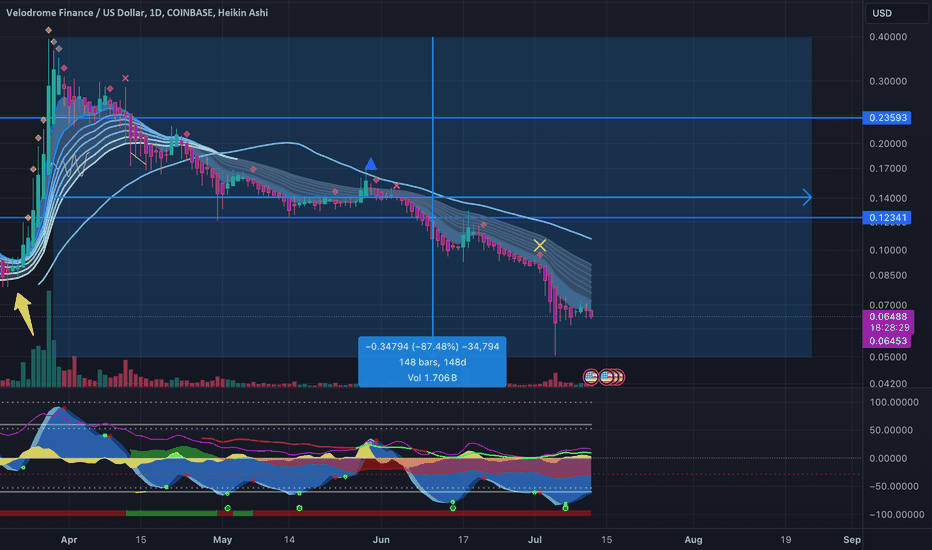Click the −50.00000 indicator scale label

coord(893,486)
